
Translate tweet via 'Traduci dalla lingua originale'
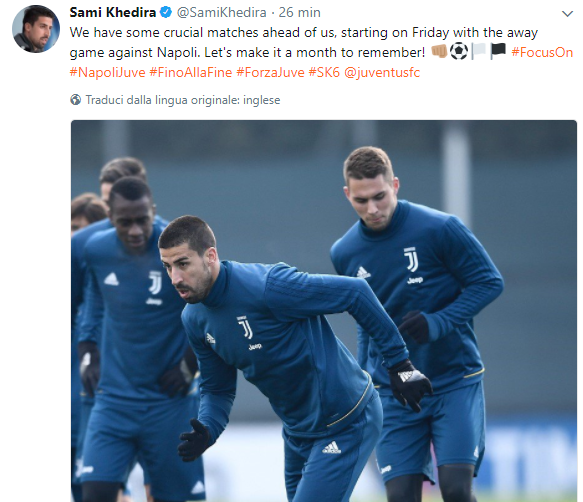point(183,100)
